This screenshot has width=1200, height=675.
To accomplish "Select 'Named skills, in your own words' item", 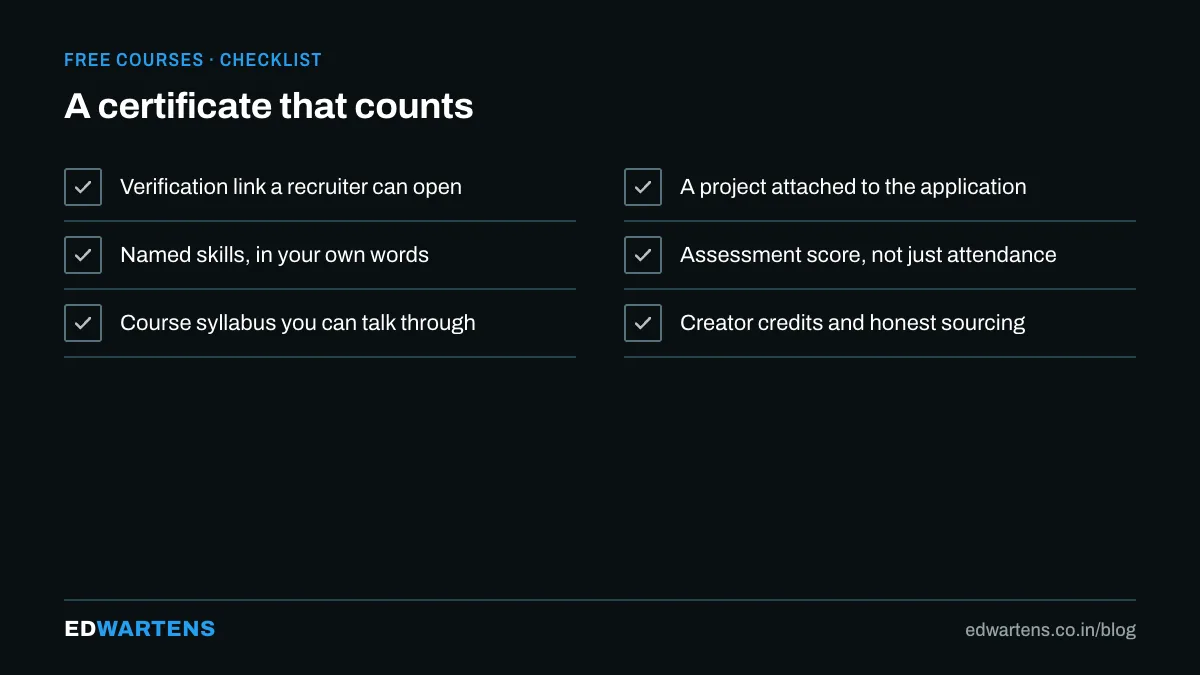I will pos(274,255).
